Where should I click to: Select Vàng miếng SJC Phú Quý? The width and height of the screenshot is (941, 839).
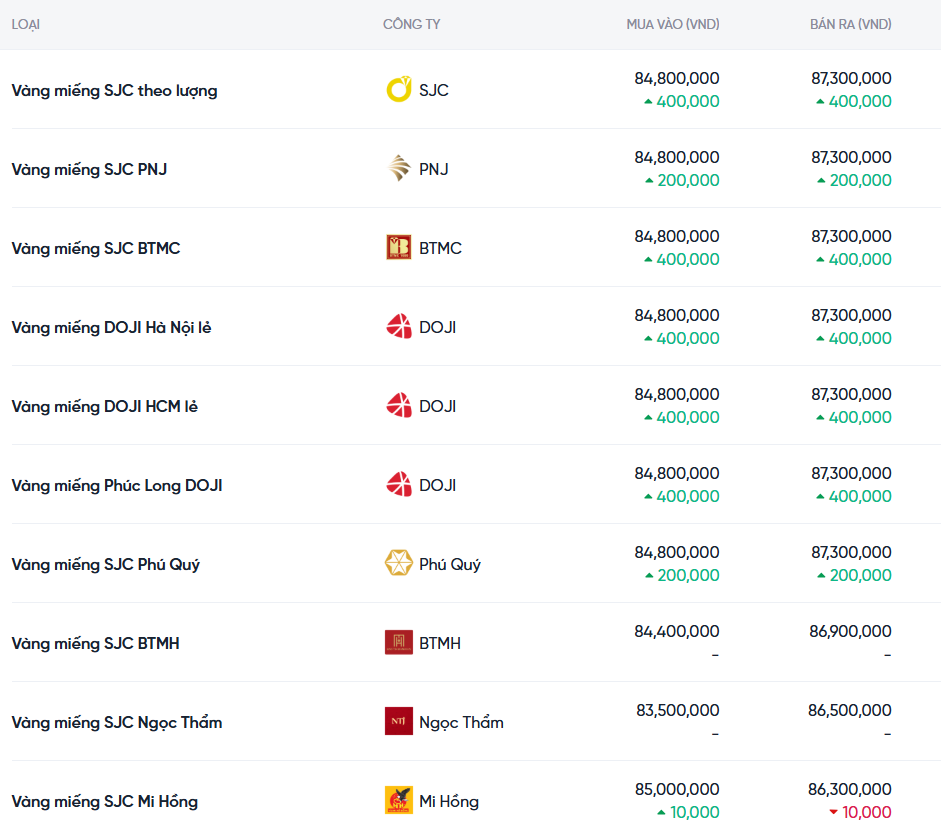tap(105, 565)
